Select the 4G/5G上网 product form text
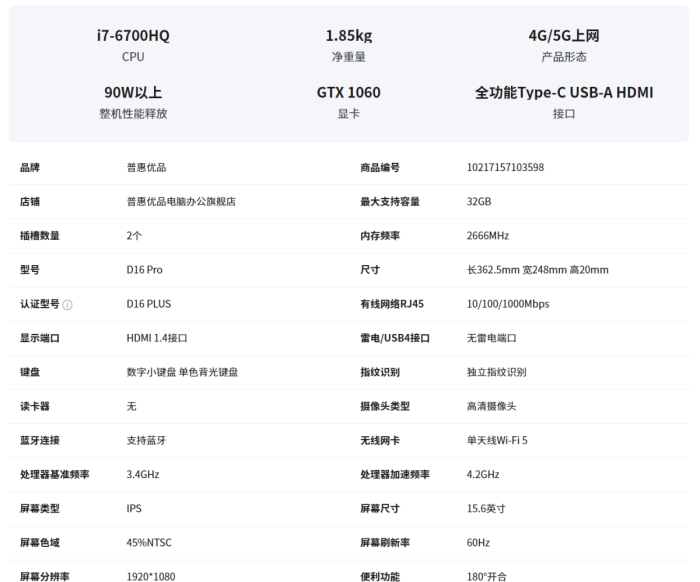 [564, 36]
